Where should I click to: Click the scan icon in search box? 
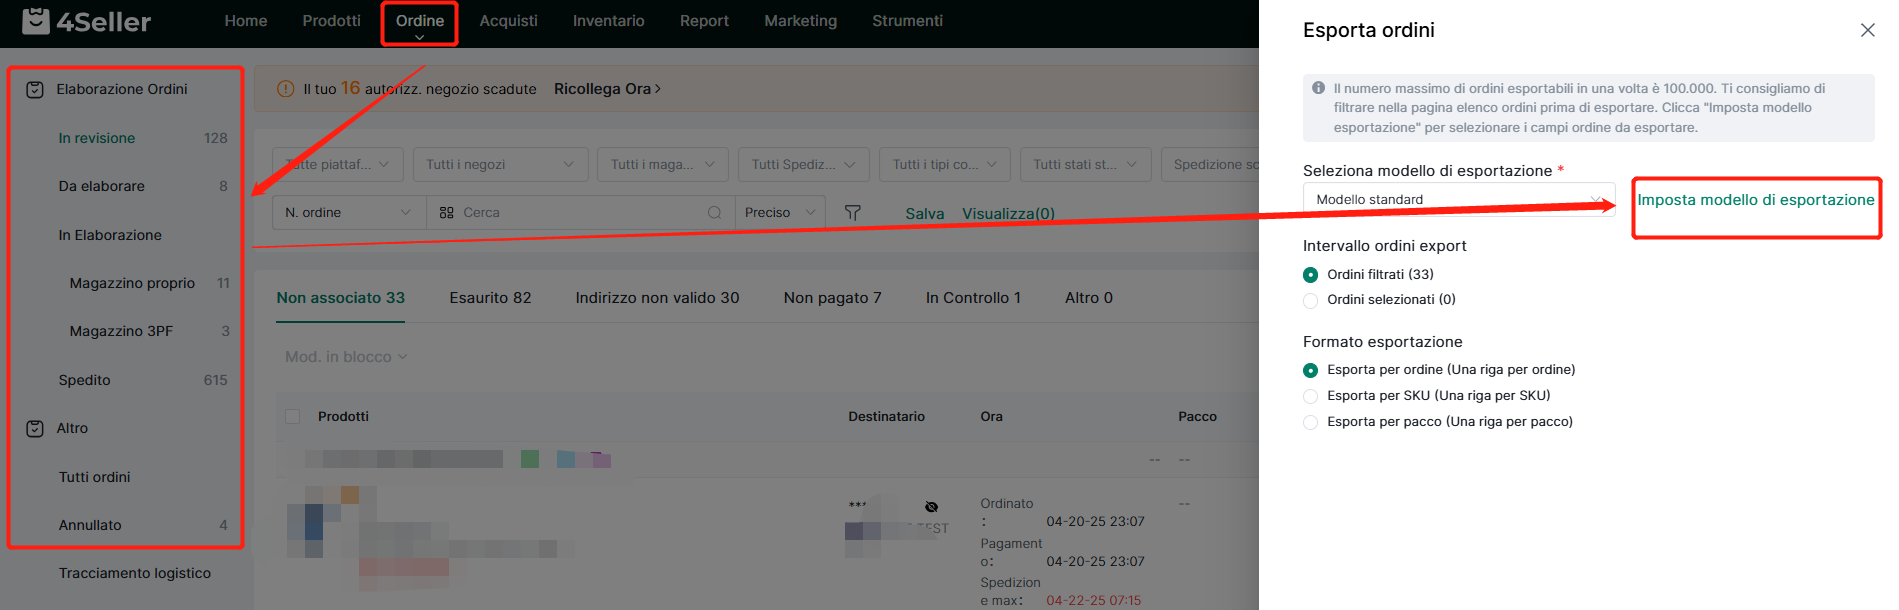tap(447, 213)
